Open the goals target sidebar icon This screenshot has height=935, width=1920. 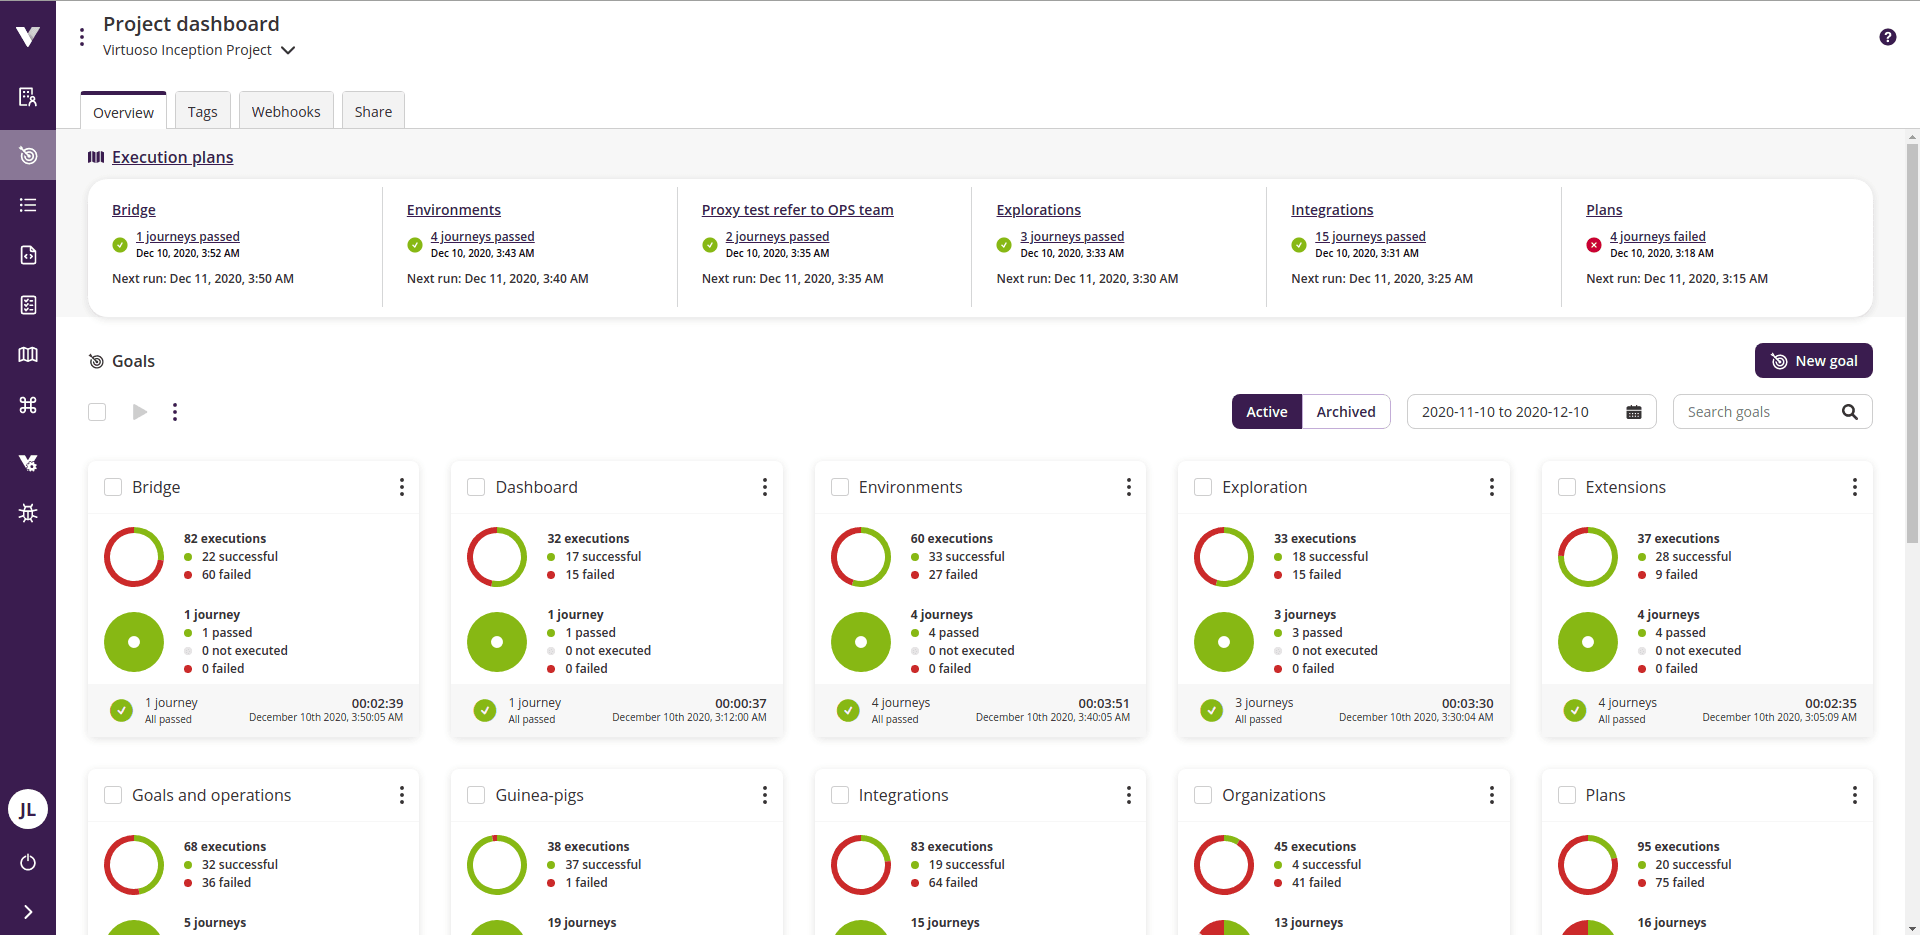click(28, 155)
